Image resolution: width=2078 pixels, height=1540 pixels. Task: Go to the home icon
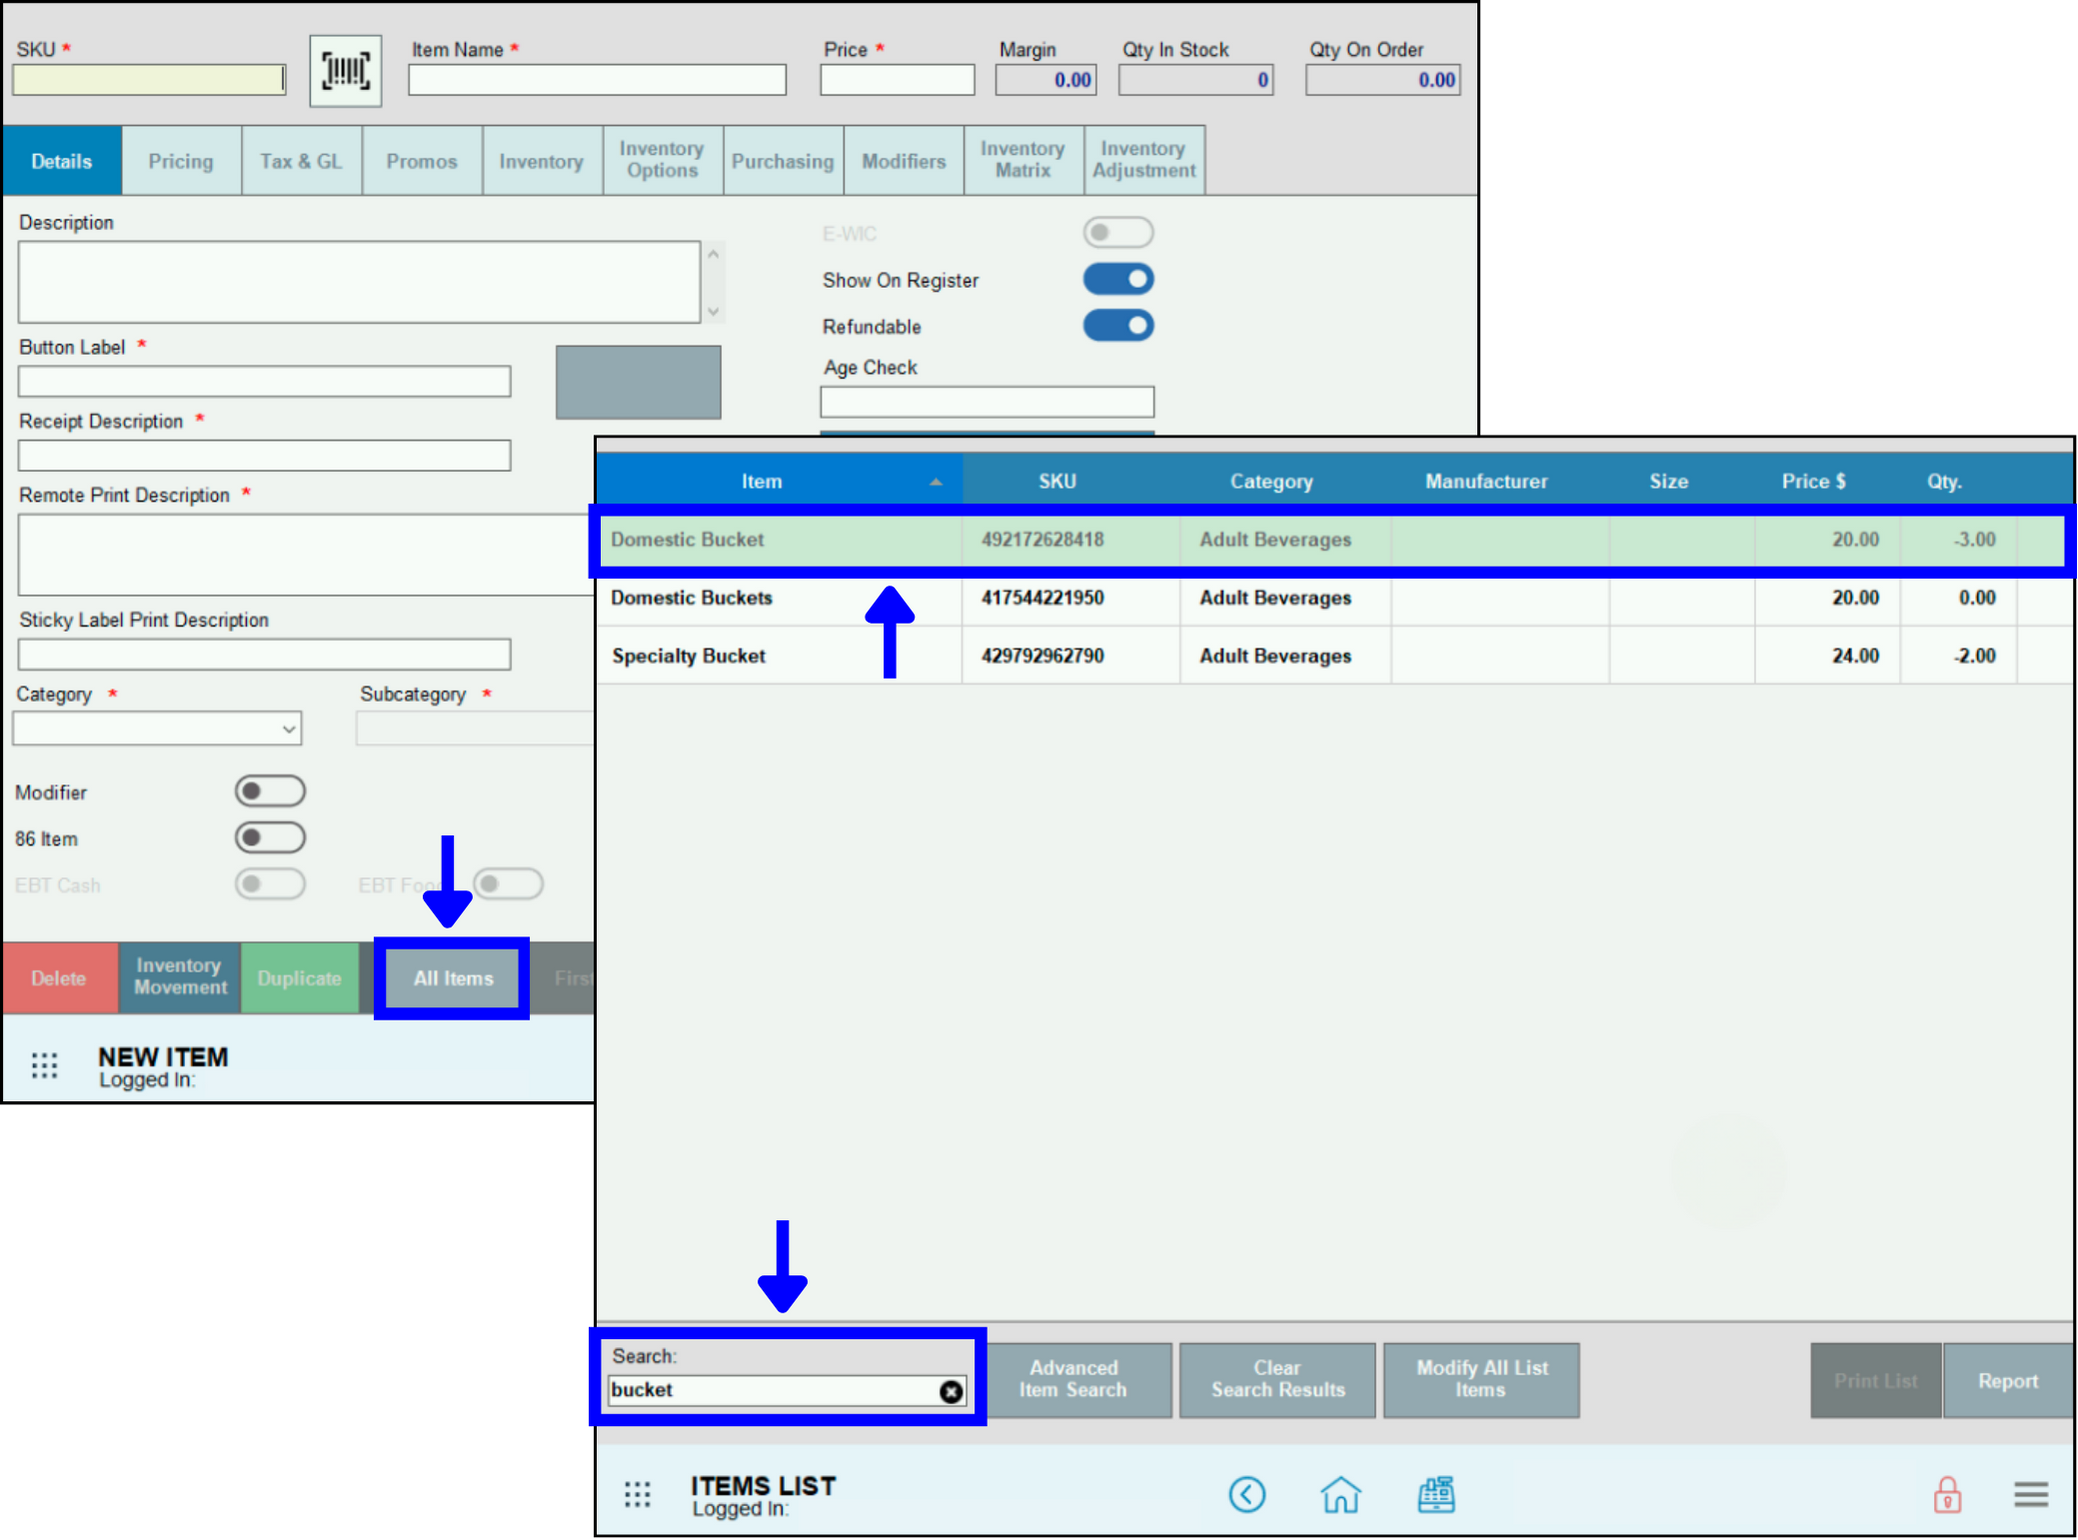click(1340, 1494)
